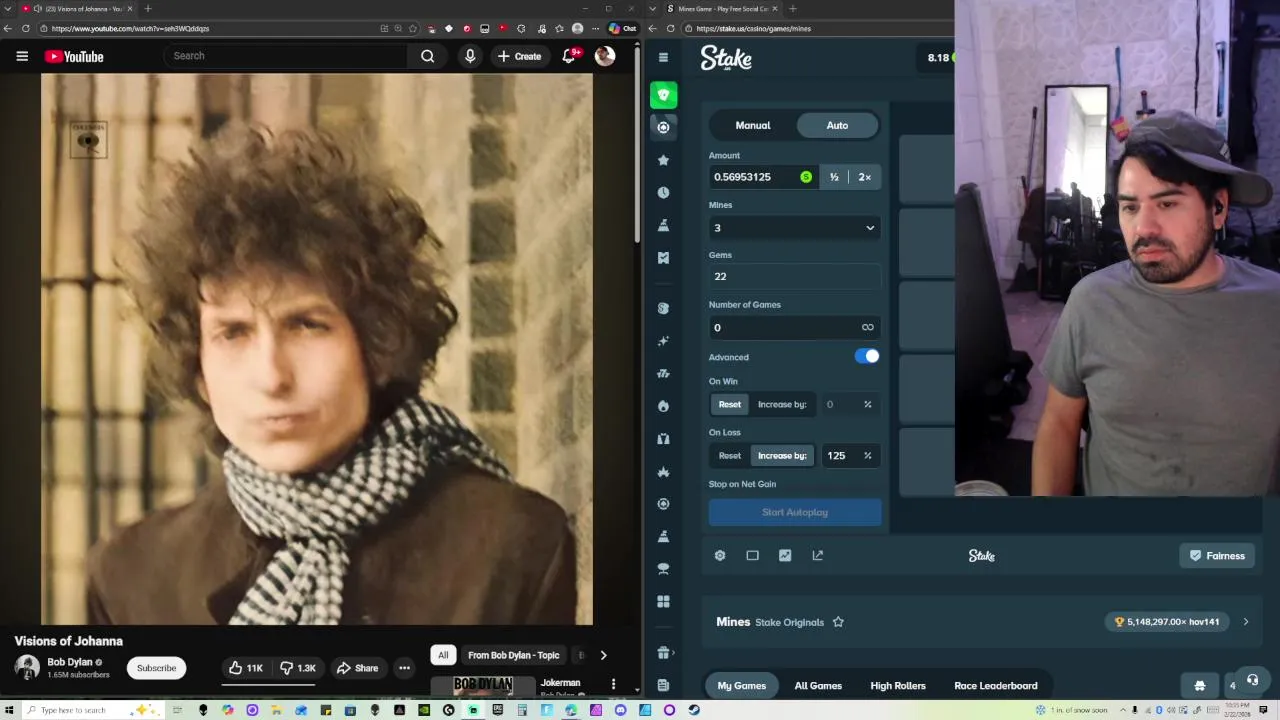Open Stake sidebar hamburger menu
This screenshot has width=1280, height=720.
(x=663, y=57)
